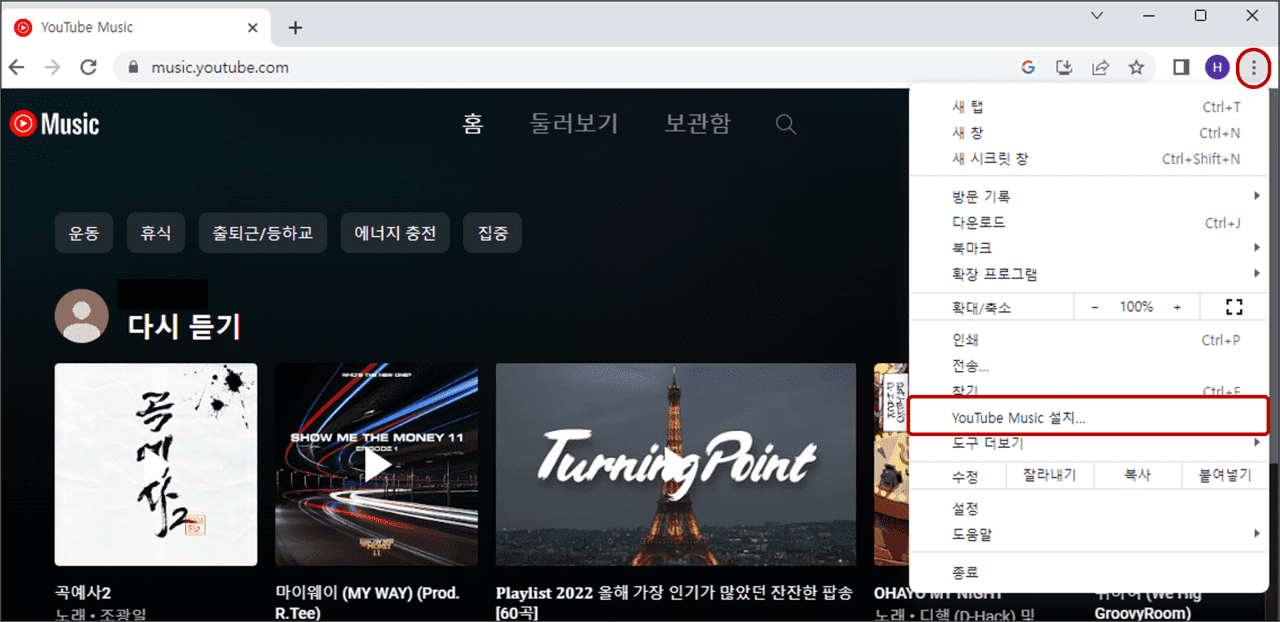Click 붙여넣기 in the edit row
Viewport: 1280px width, 622px height.
(x=1226, y=476)
